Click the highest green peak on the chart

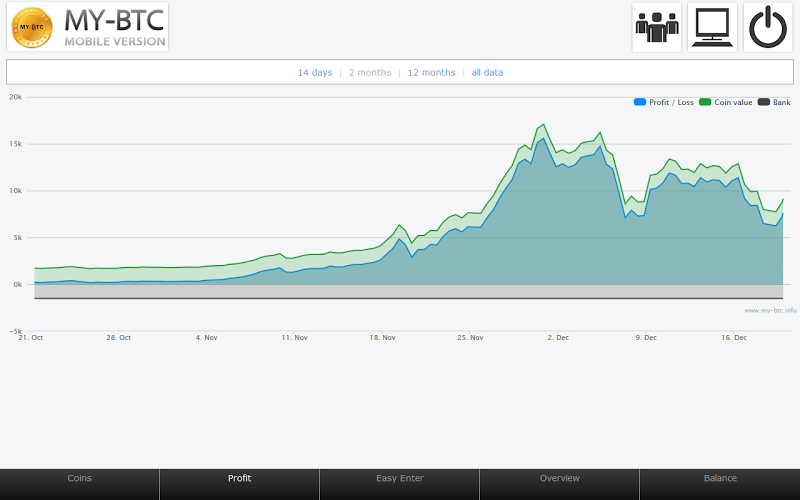(x=542, y=126)
